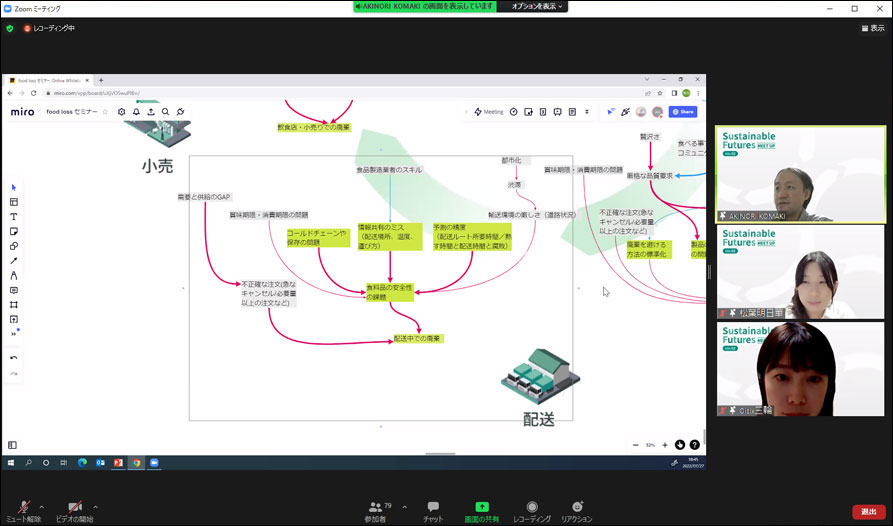Select 松葉明日華 video thumbnail
Image resolution: width=893 pixels, height=526 pixels.
click(x=800, y=272)
